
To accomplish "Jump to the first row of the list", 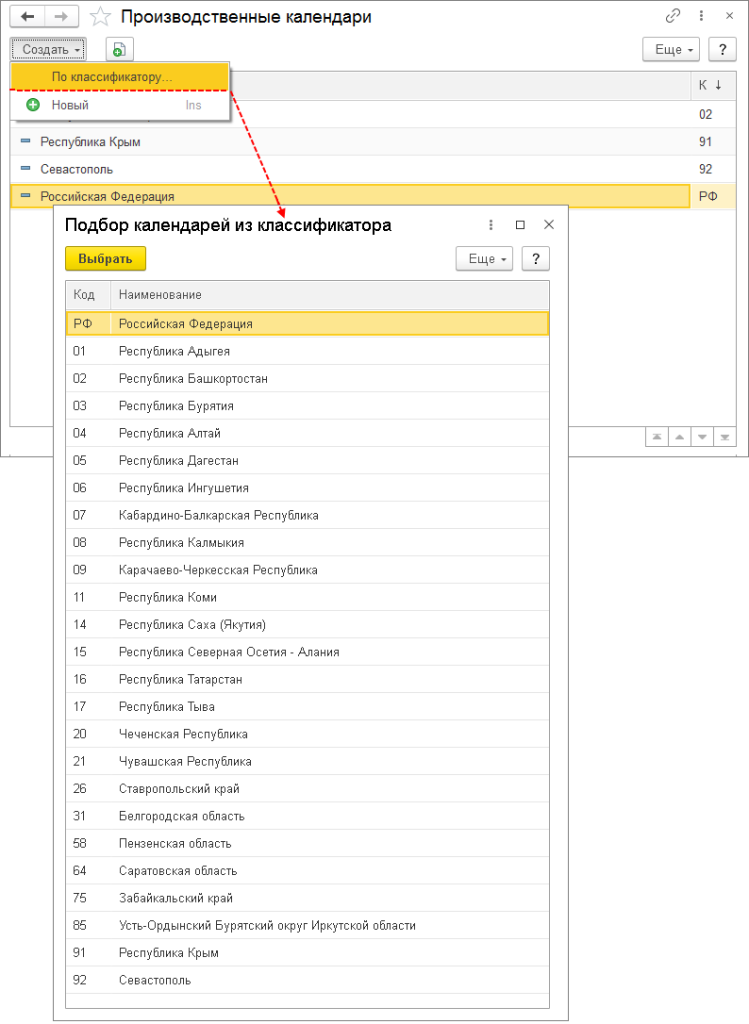I will (x=657, y=437).
